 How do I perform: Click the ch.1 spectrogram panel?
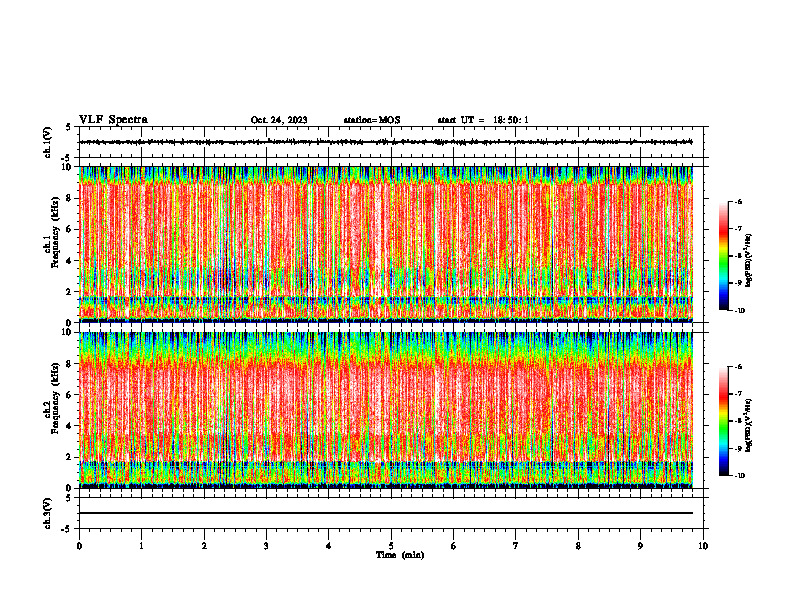coord(386,244)
